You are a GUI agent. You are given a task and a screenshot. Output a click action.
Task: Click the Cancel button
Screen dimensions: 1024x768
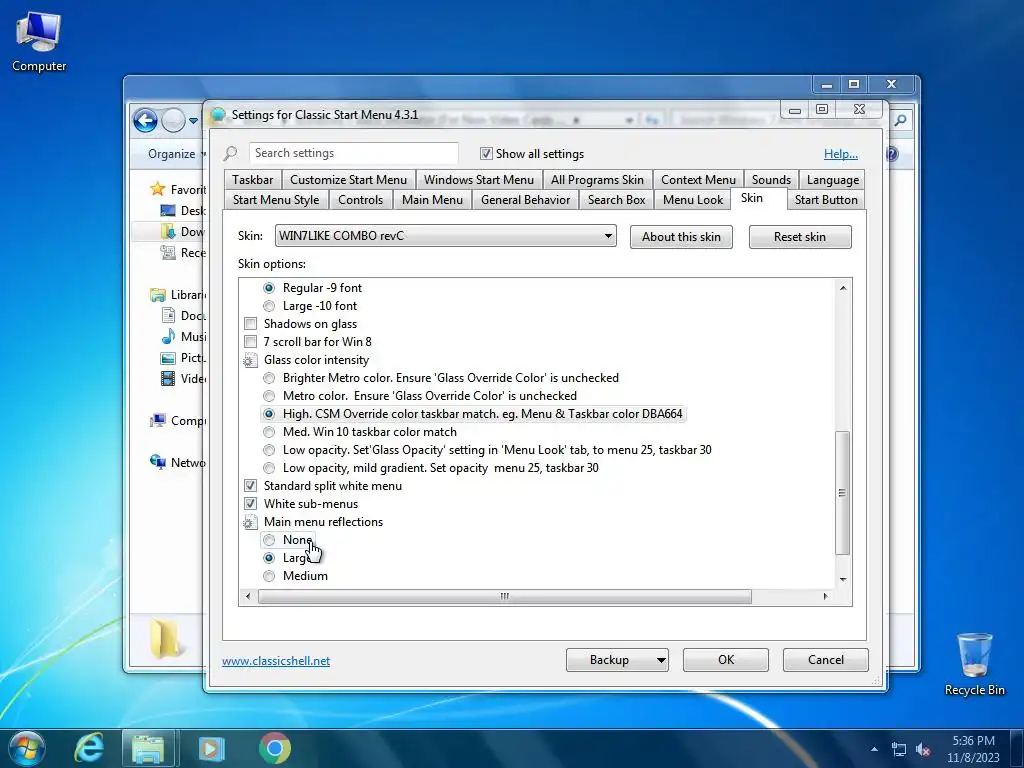(825, 660)
